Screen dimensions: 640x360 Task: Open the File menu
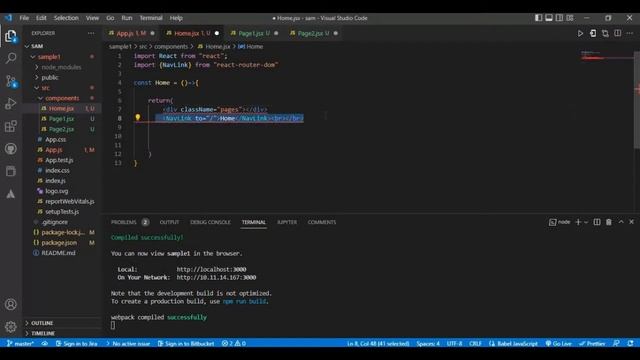[24, 18]
